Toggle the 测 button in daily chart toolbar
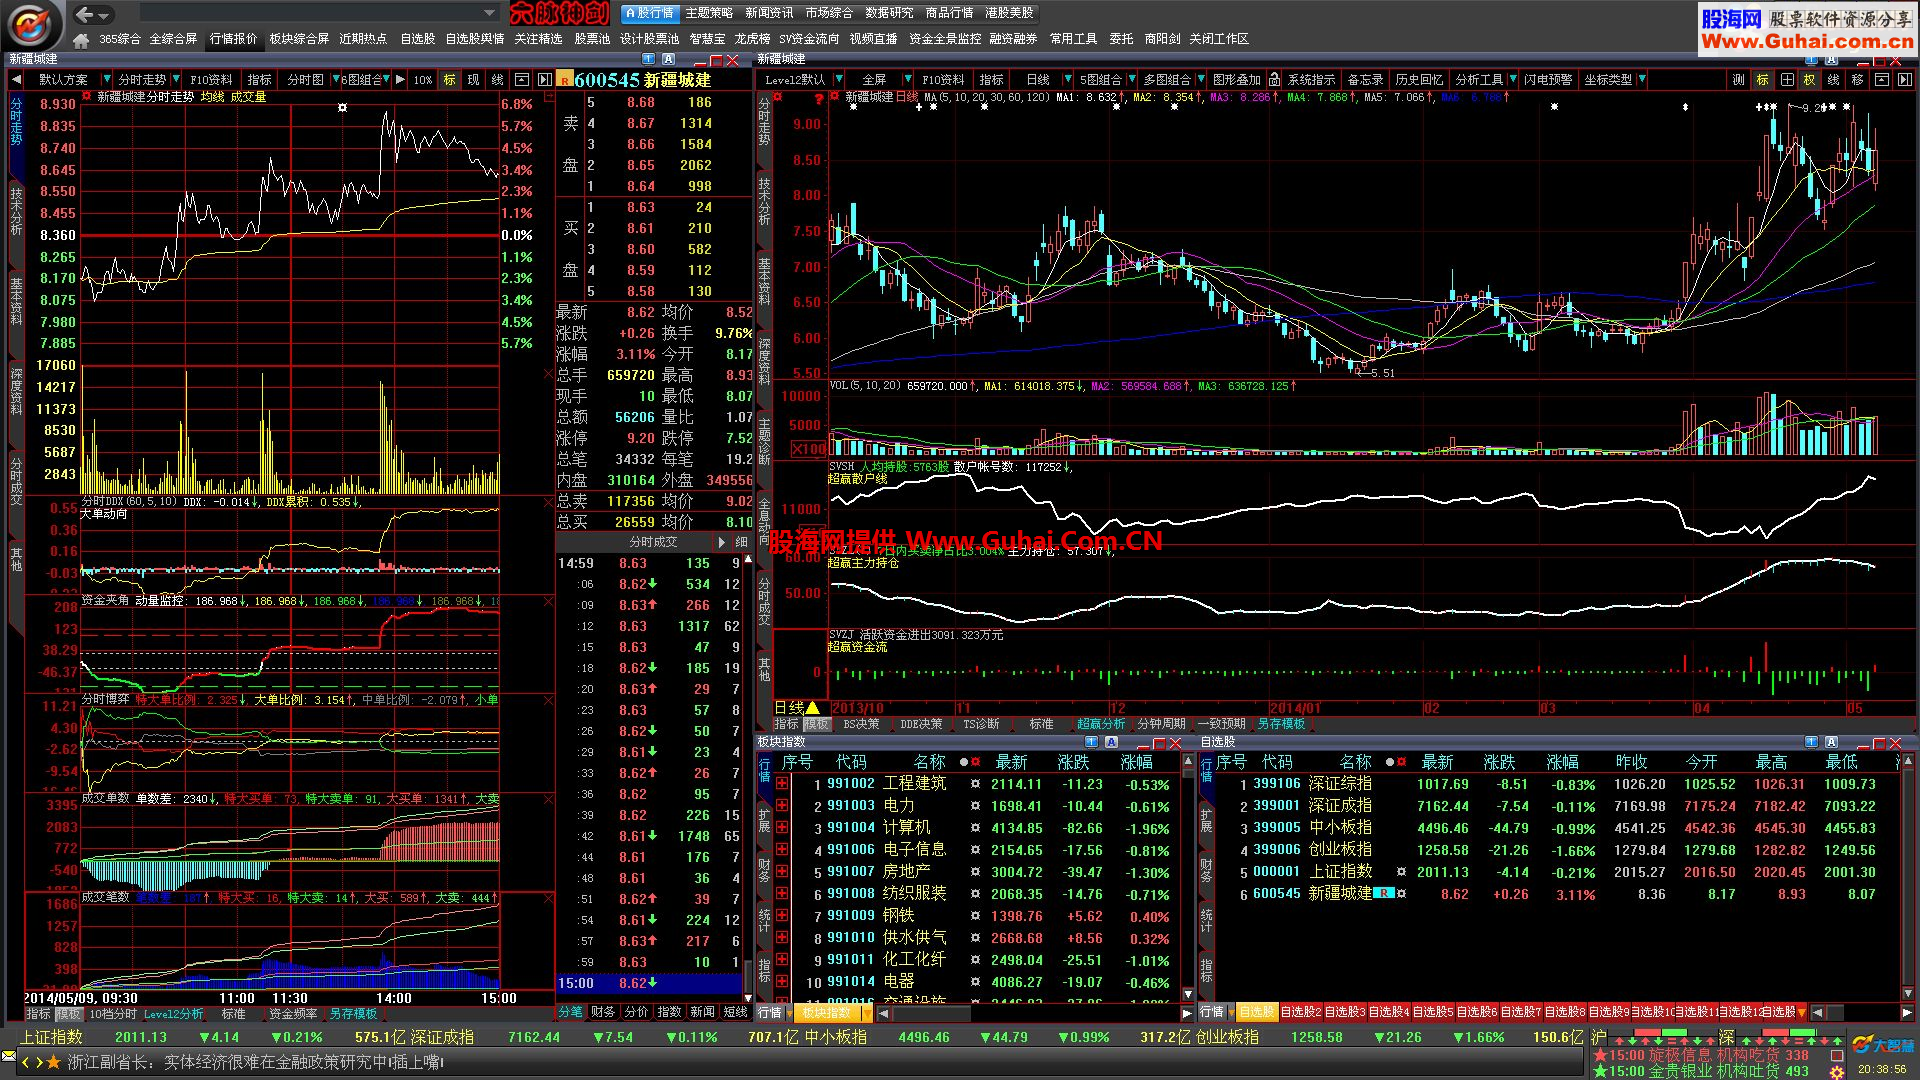 [x=1738, y=79]
